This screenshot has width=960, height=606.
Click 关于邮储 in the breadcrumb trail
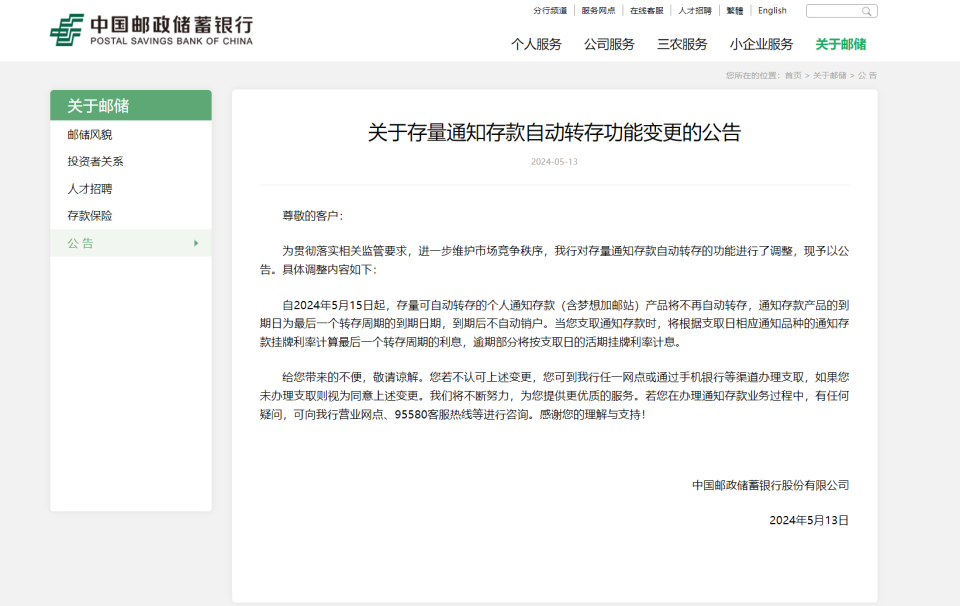pyautogui.click(x=829, y=75)
